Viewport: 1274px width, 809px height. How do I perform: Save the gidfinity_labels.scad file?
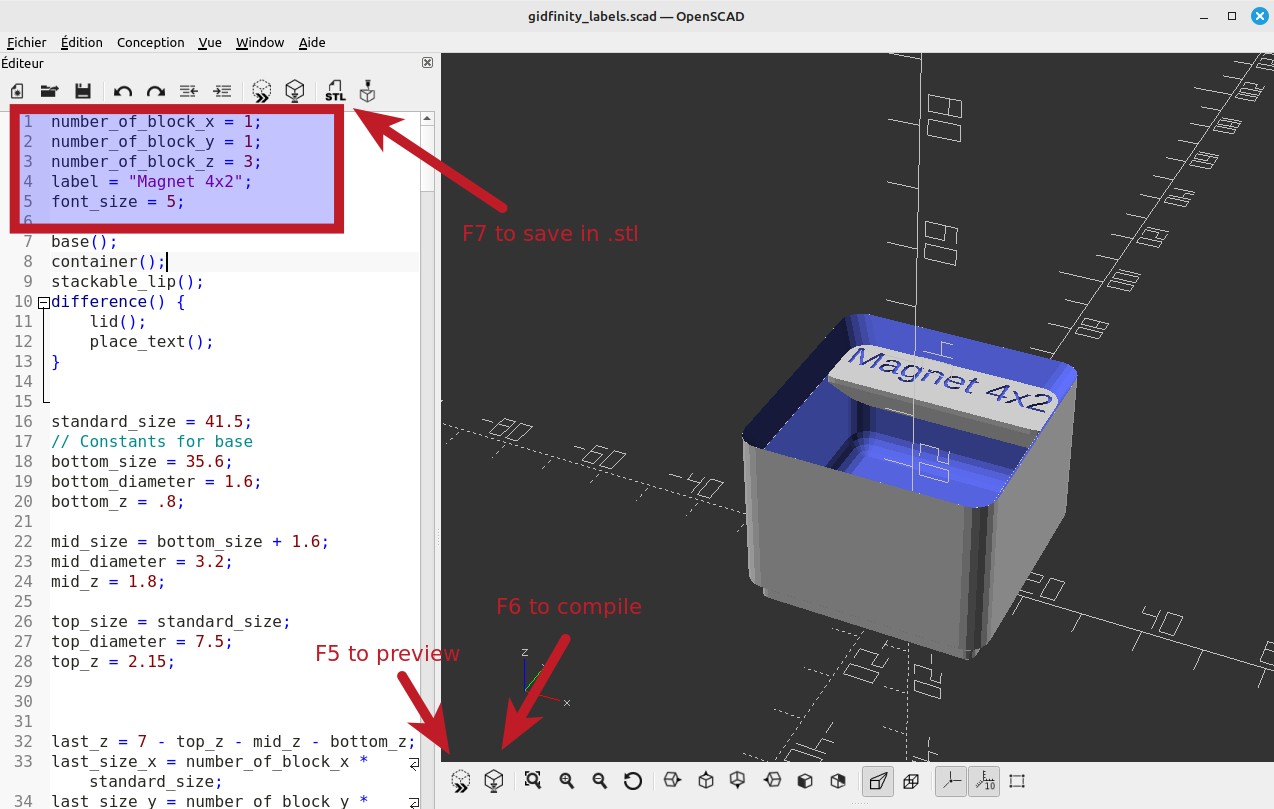(x=84, y=91)
